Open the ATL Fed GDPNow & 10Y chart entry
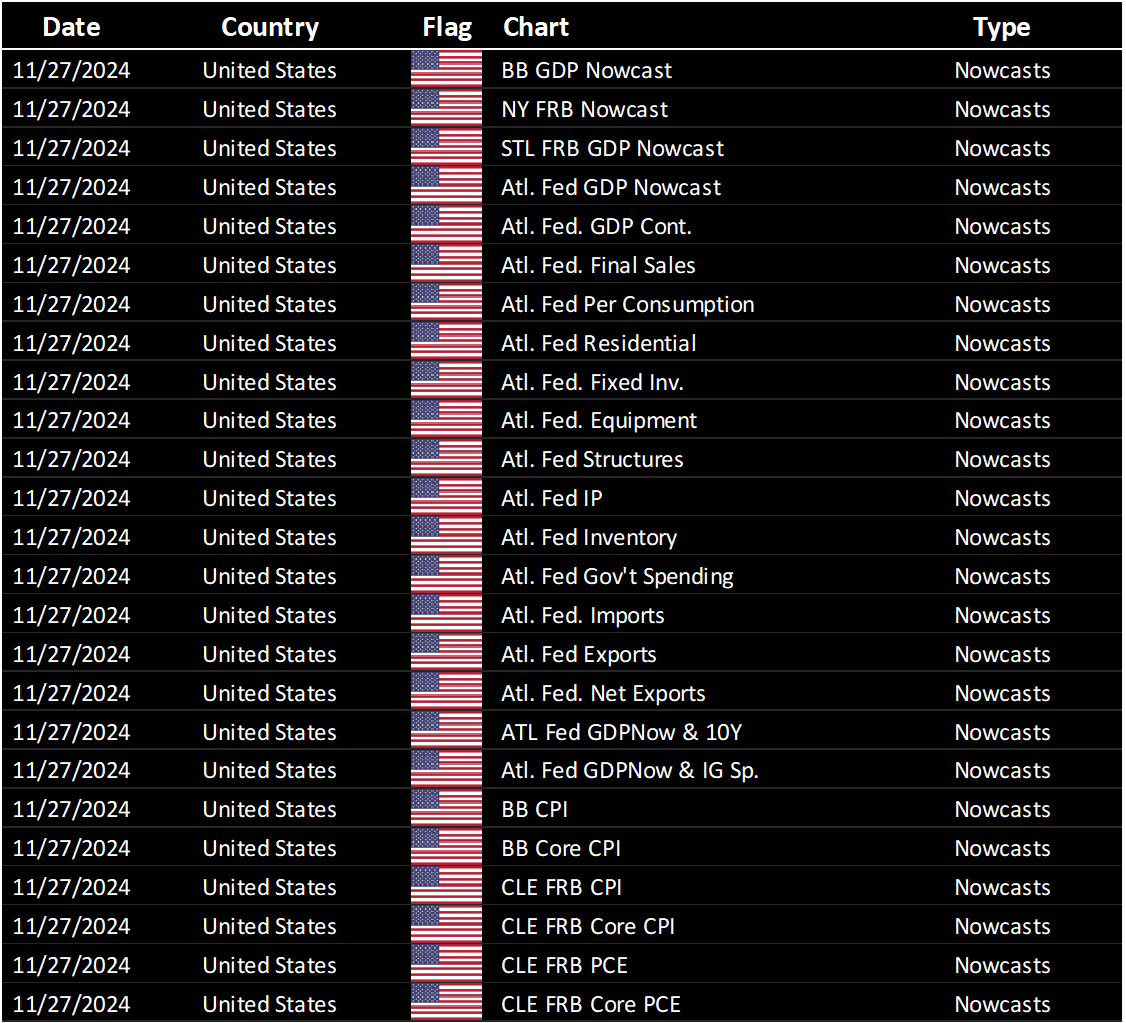 tap(621, 732)
